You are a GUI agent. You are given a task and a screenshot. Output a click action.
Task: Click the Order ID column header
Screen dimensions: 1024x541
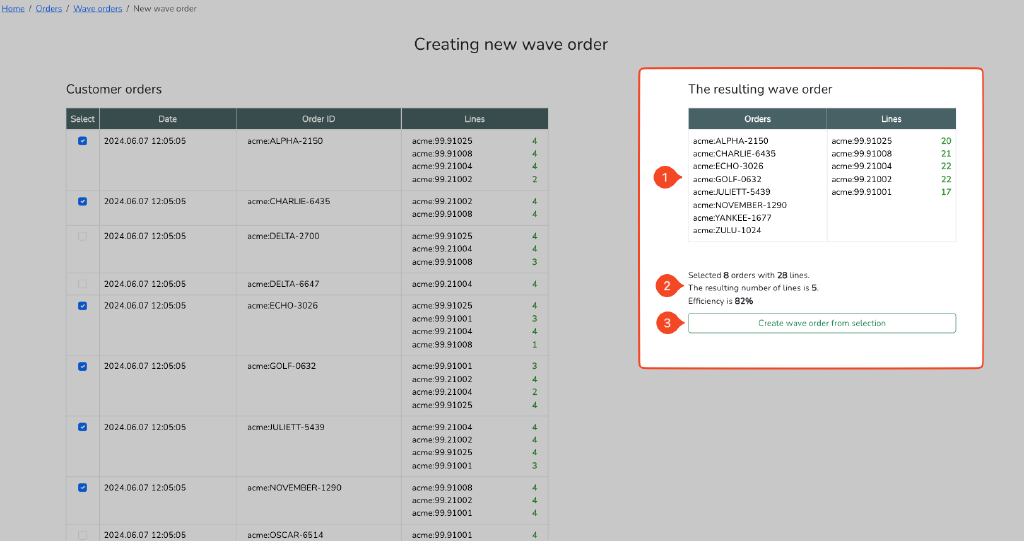[x=318, y=119]
